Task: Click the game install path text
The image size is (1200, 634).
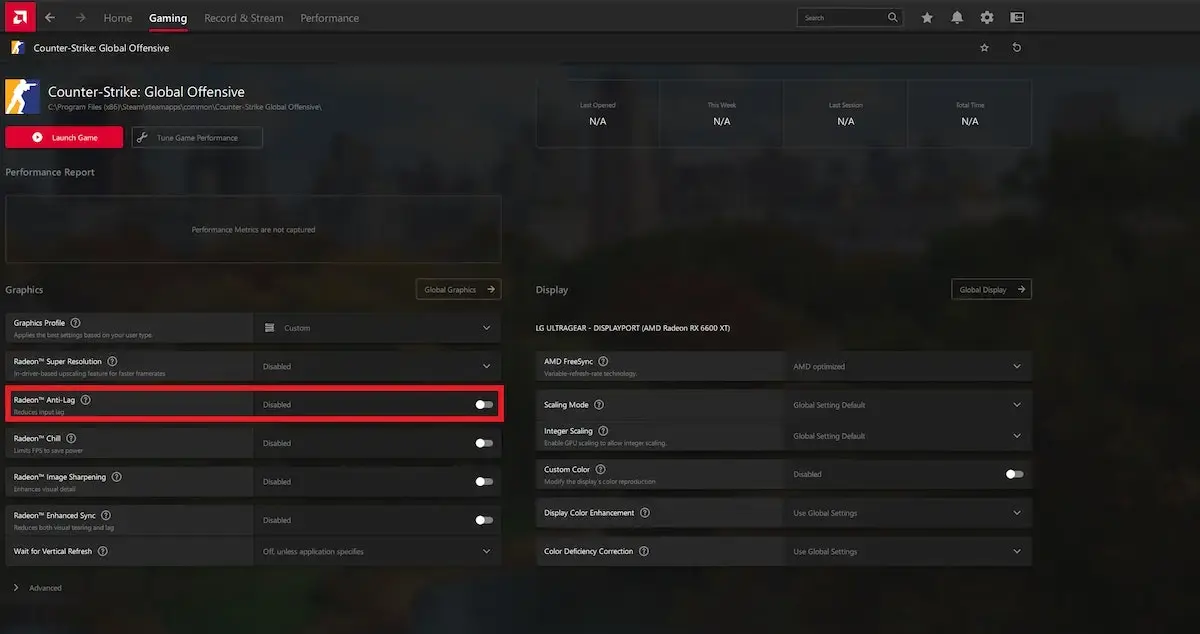Action: [x=185, y=107]
